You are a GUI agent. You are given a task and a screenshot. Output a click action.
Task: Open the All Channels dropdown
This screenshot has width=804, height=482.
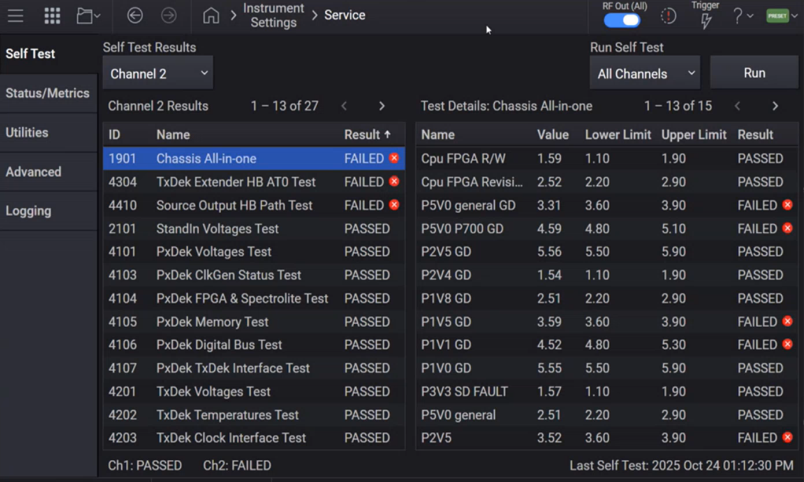[644, 73]
